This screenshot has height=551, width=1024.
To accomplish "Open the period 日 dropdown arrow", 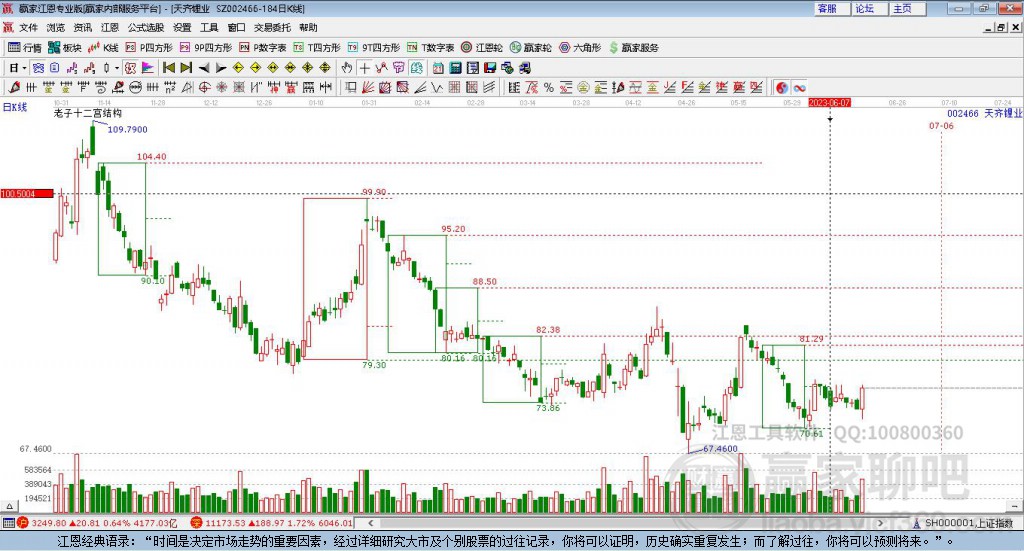I will 24,68.
